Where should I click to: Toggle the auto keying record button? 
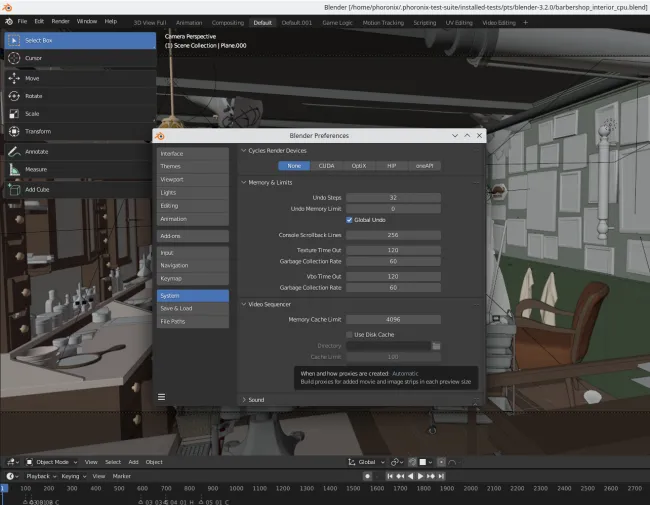coord(367,476)
